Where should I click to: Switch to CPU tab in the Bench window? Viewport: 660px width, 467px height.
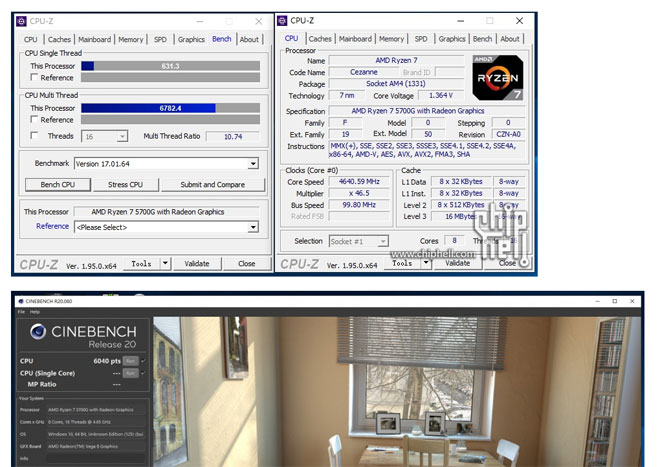tap(31, 40)
